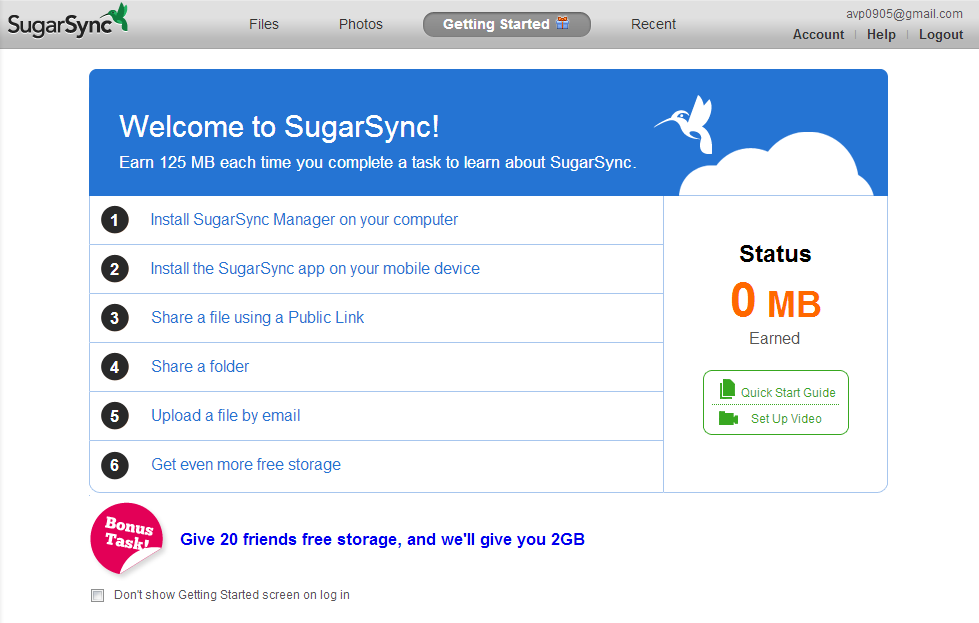Click the "Don't show Getting Started screen on log in" label
The width and height of the screenshot is (979, 623).
pyautogui.click(x=232, y=595)
